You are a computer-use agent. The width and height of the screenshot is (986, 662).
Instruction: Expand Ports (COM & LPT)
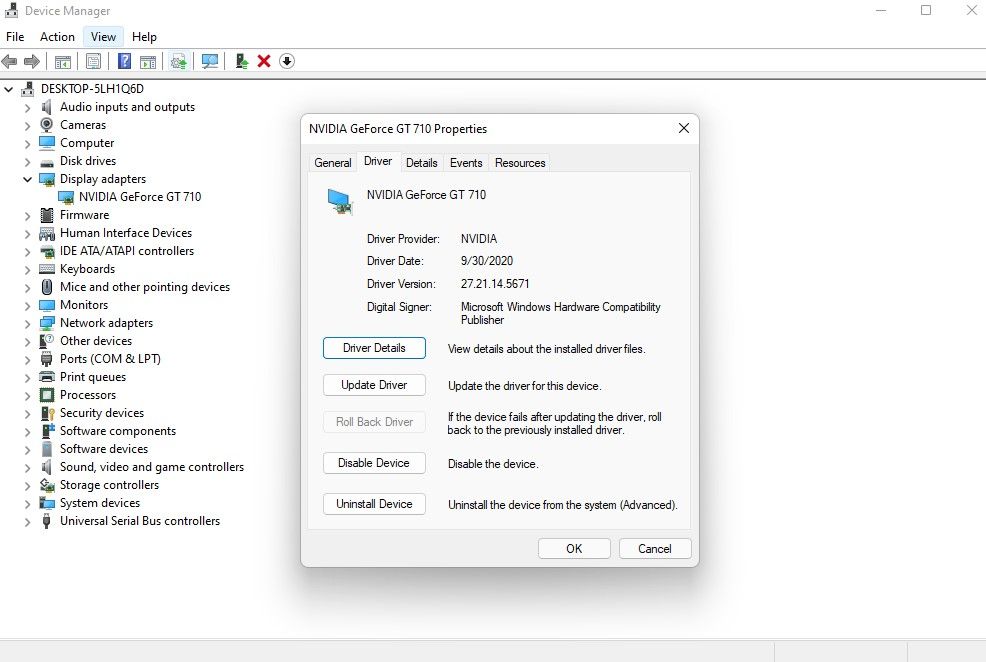pyautogui.click(x=27, y=360)
